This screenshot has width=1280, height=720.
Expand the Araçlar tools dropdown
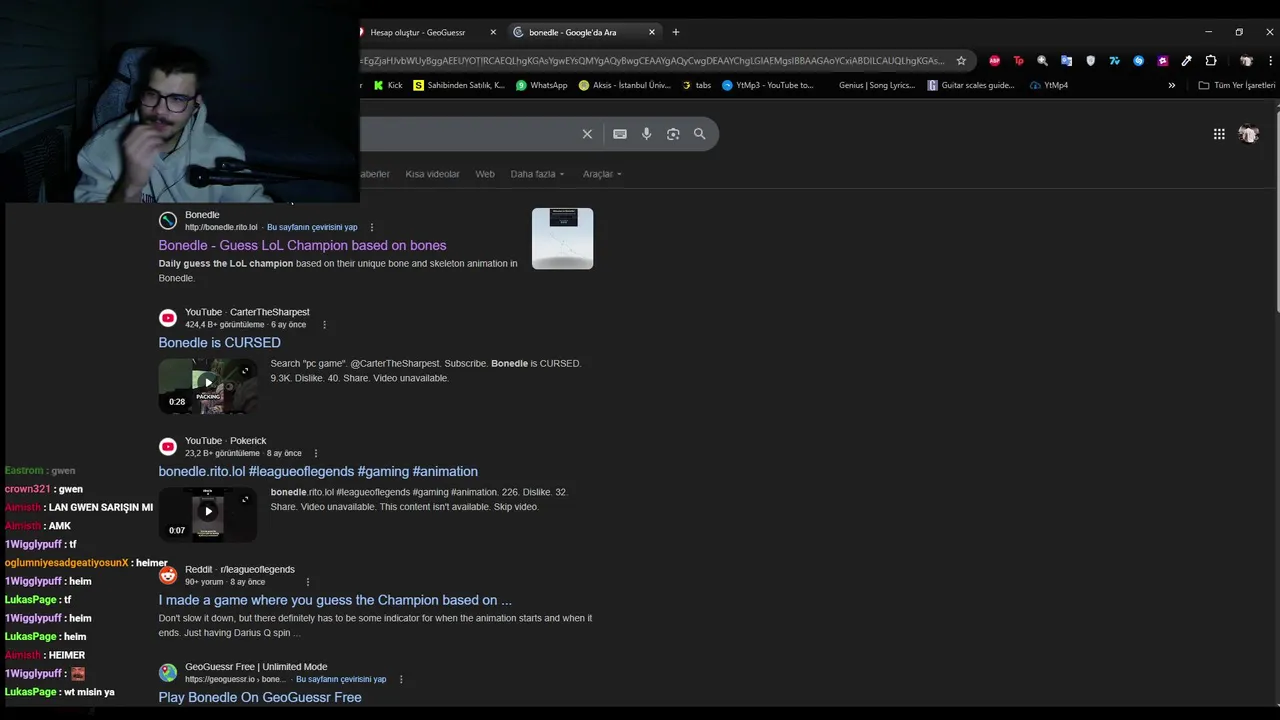tap(602, 174)
